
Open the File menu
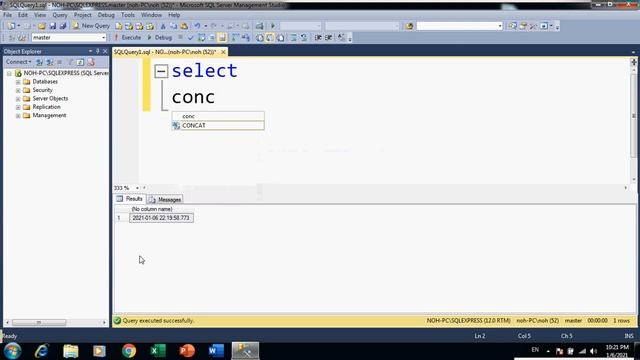tap(7, 15)
